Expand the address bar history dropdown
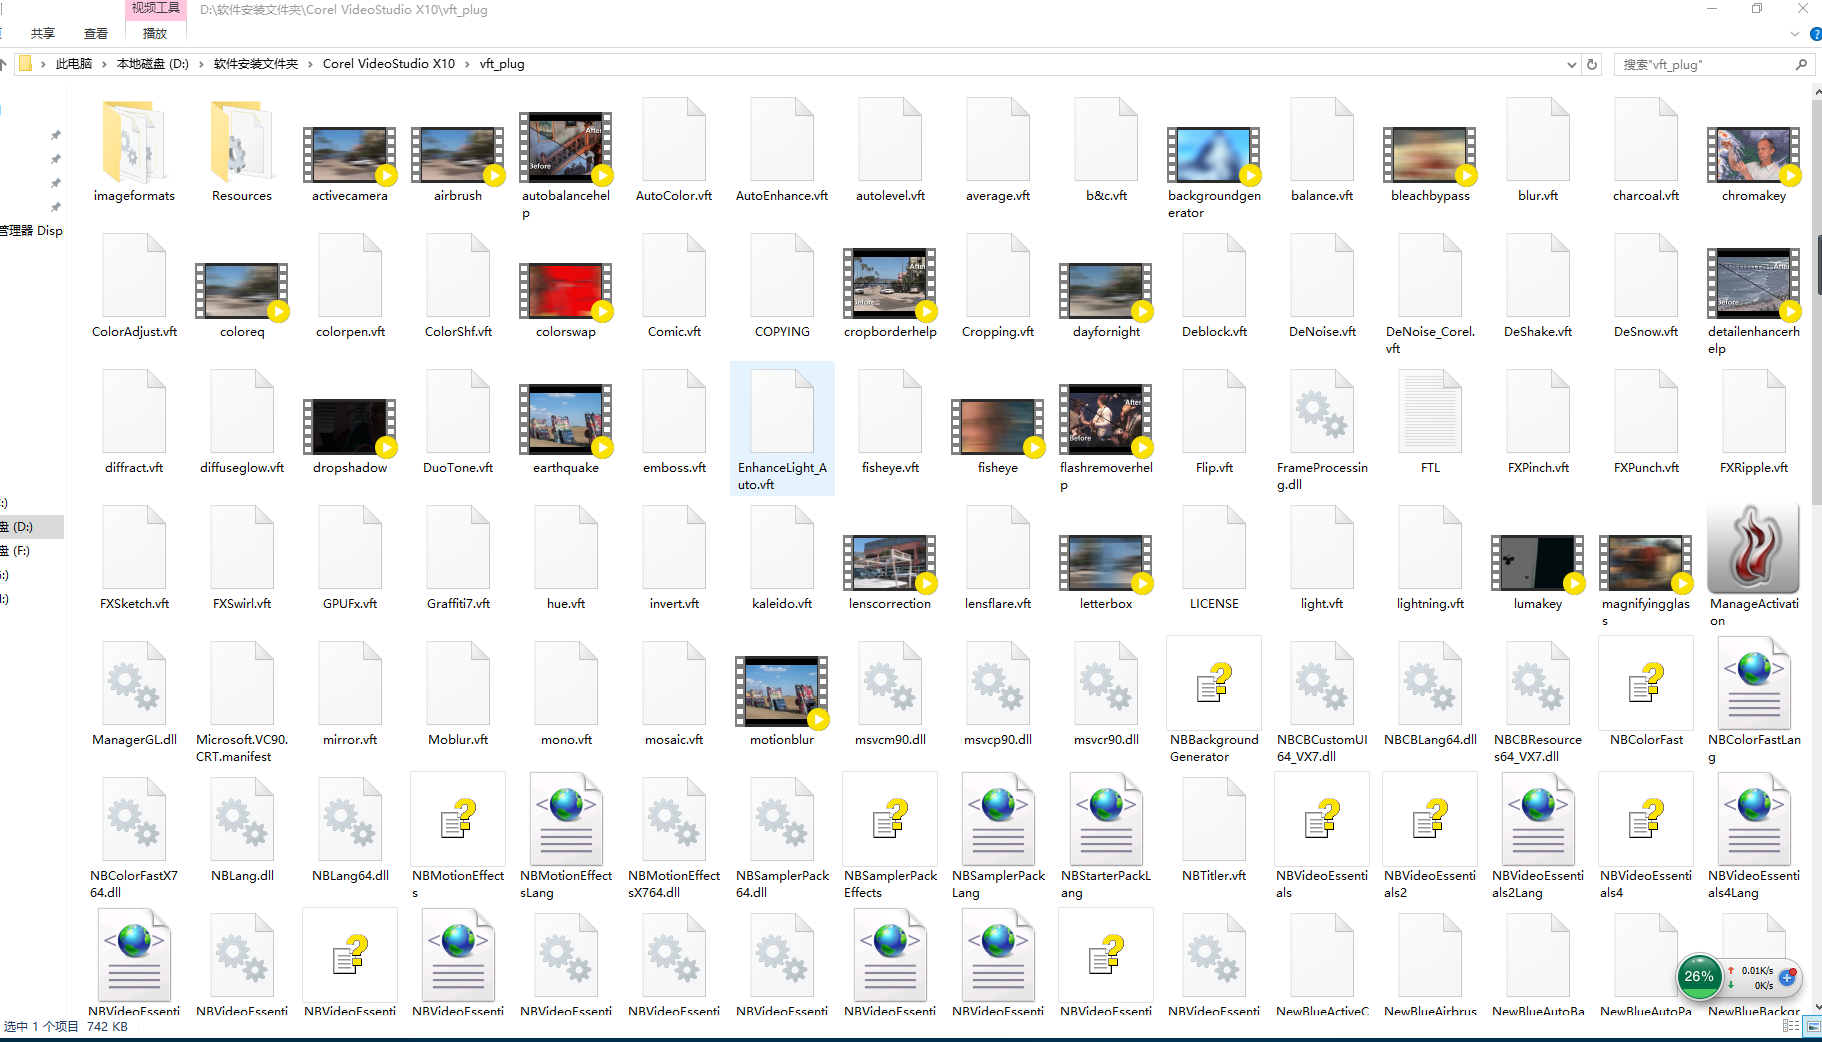Viewport: 1822px width, 1042px height. pyautogui.click(x=1571, y=65)
